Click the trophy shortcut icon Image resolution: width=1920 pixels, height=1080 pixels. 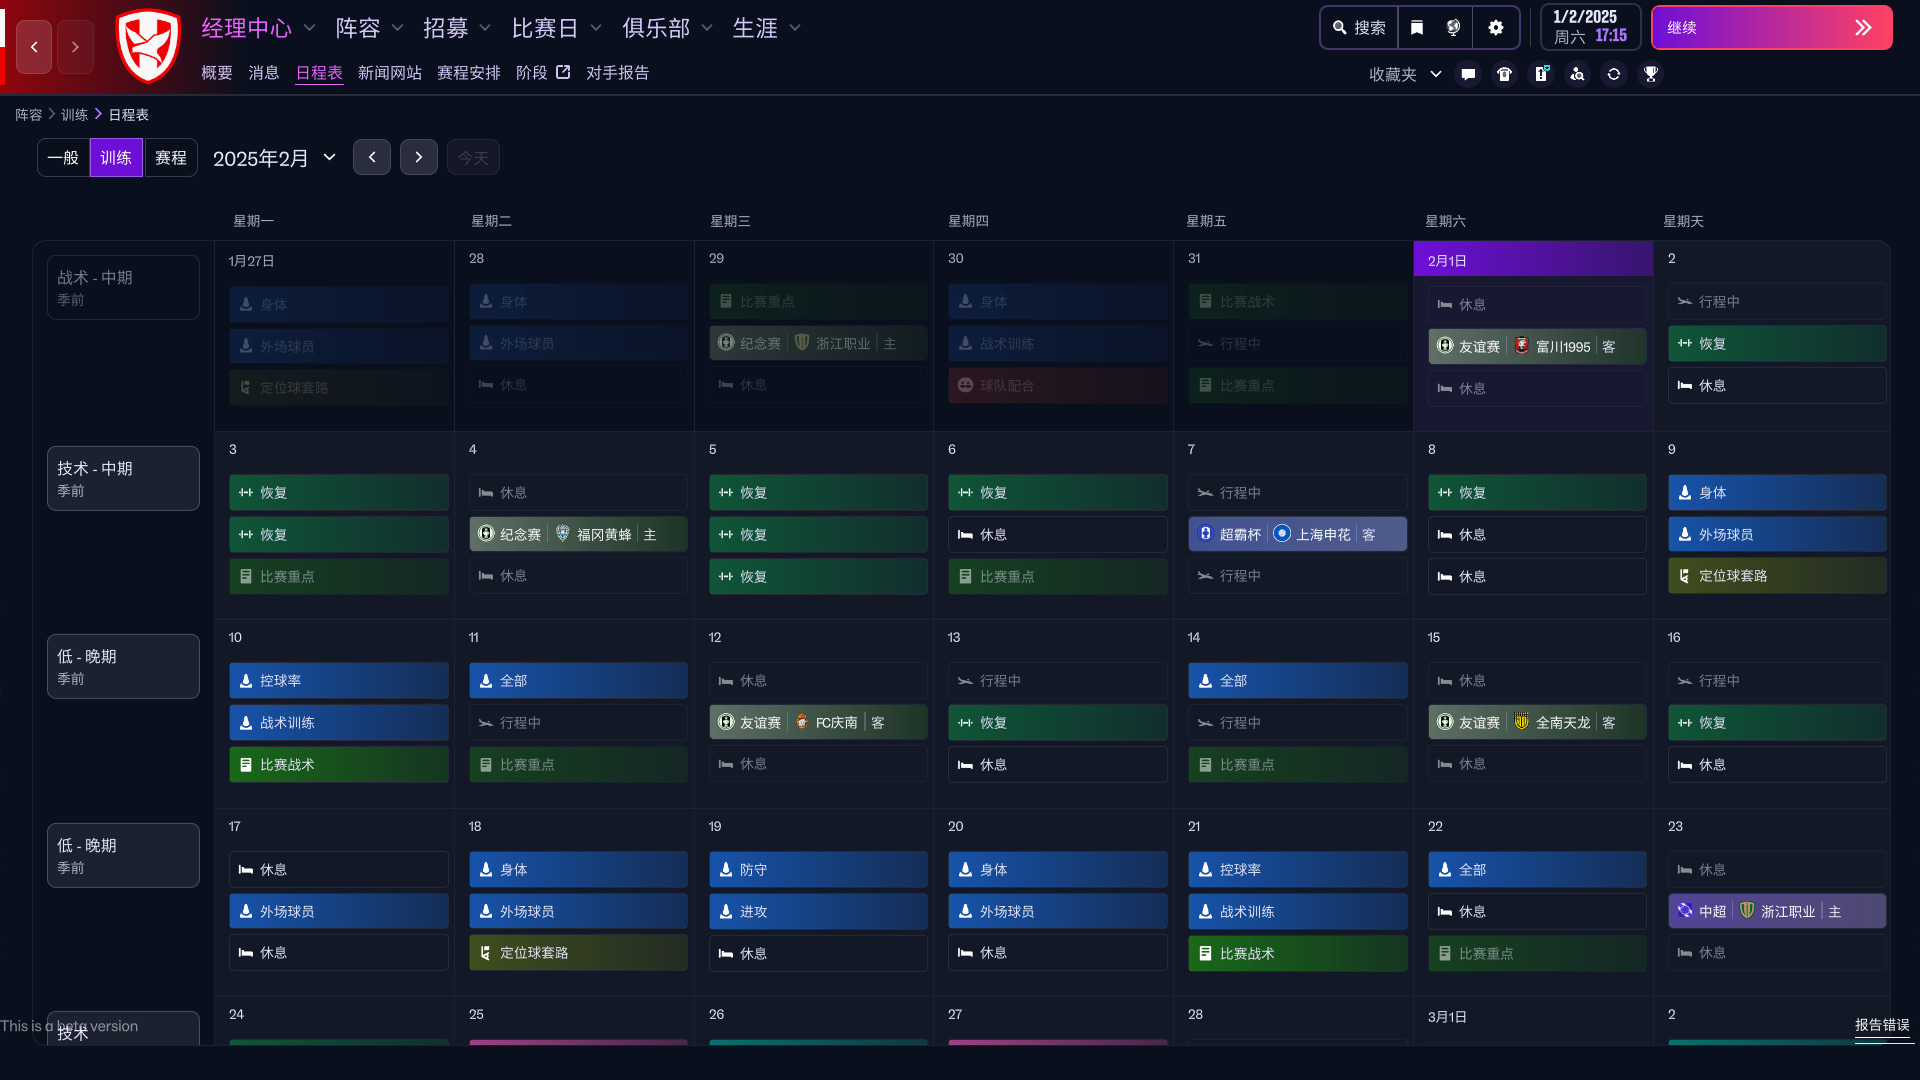pos(1651,74)
